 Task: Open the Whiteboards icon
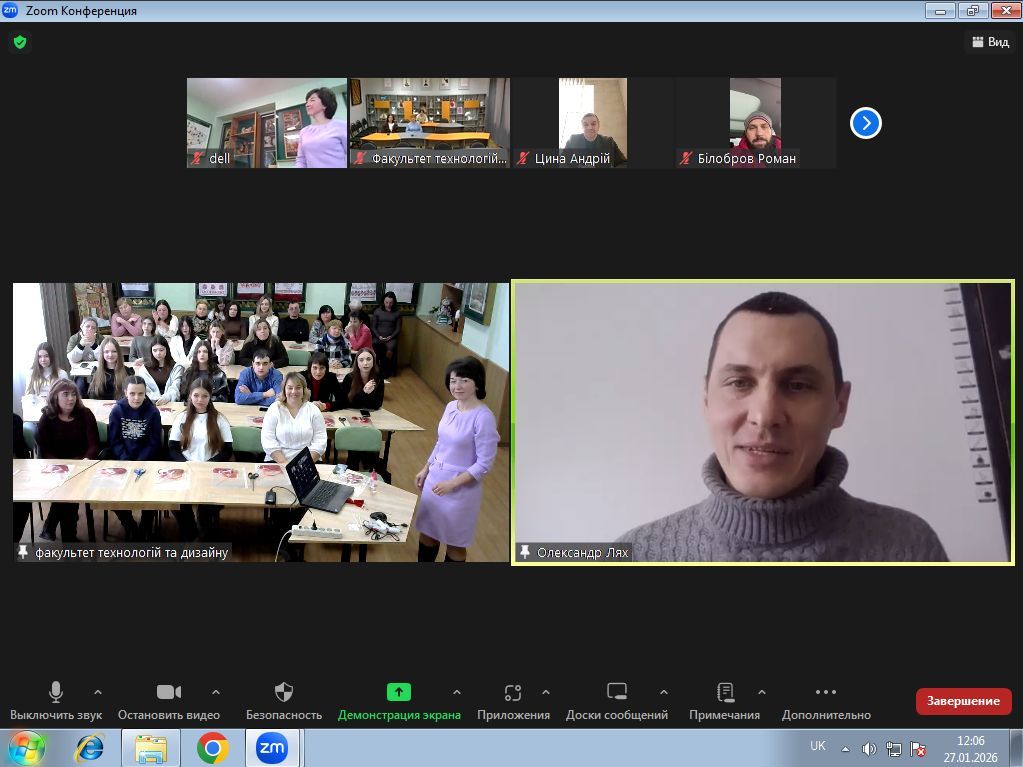tap(617, 692)
